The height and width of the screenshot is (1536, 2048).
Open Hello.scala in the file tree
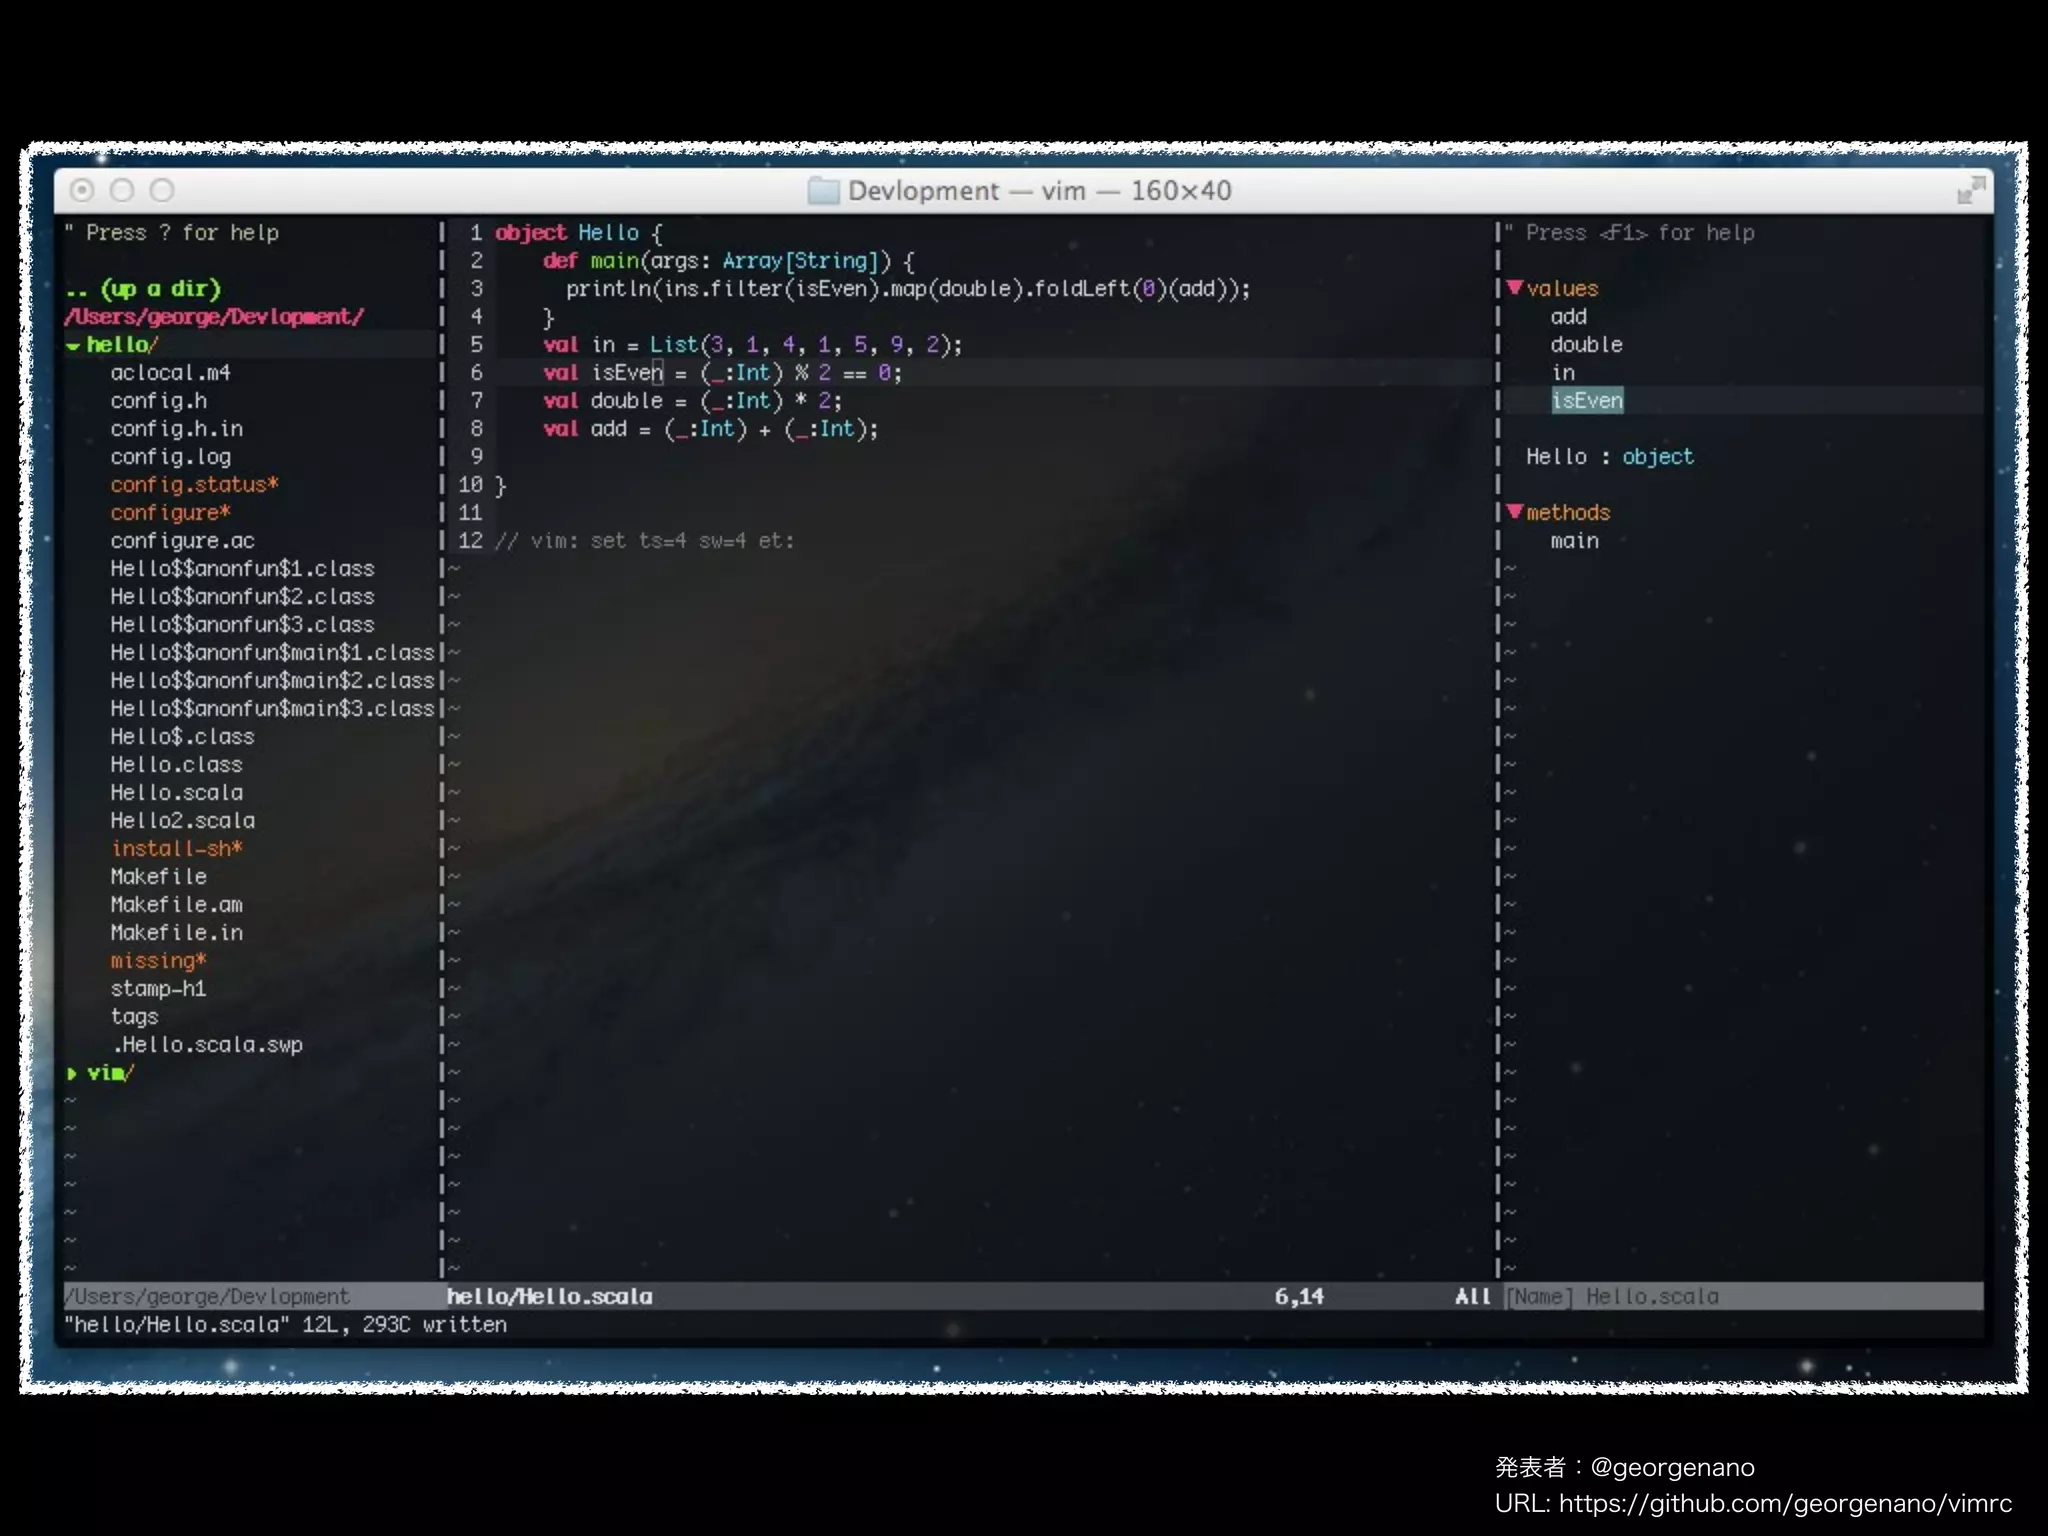176,793
